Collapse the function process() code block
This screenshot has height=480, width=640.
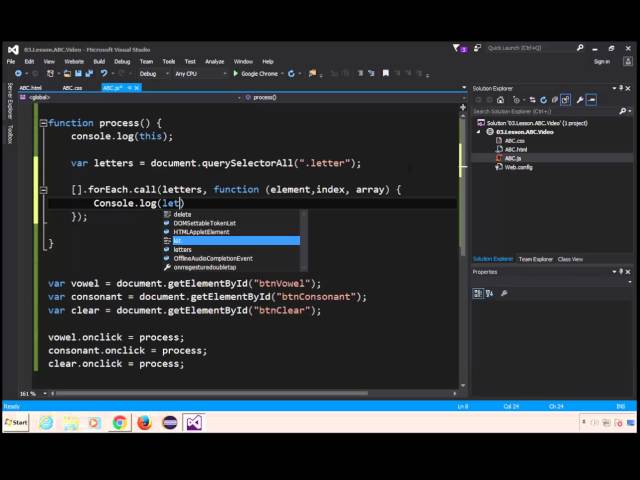pyautogui.click(x=43, y=123)
